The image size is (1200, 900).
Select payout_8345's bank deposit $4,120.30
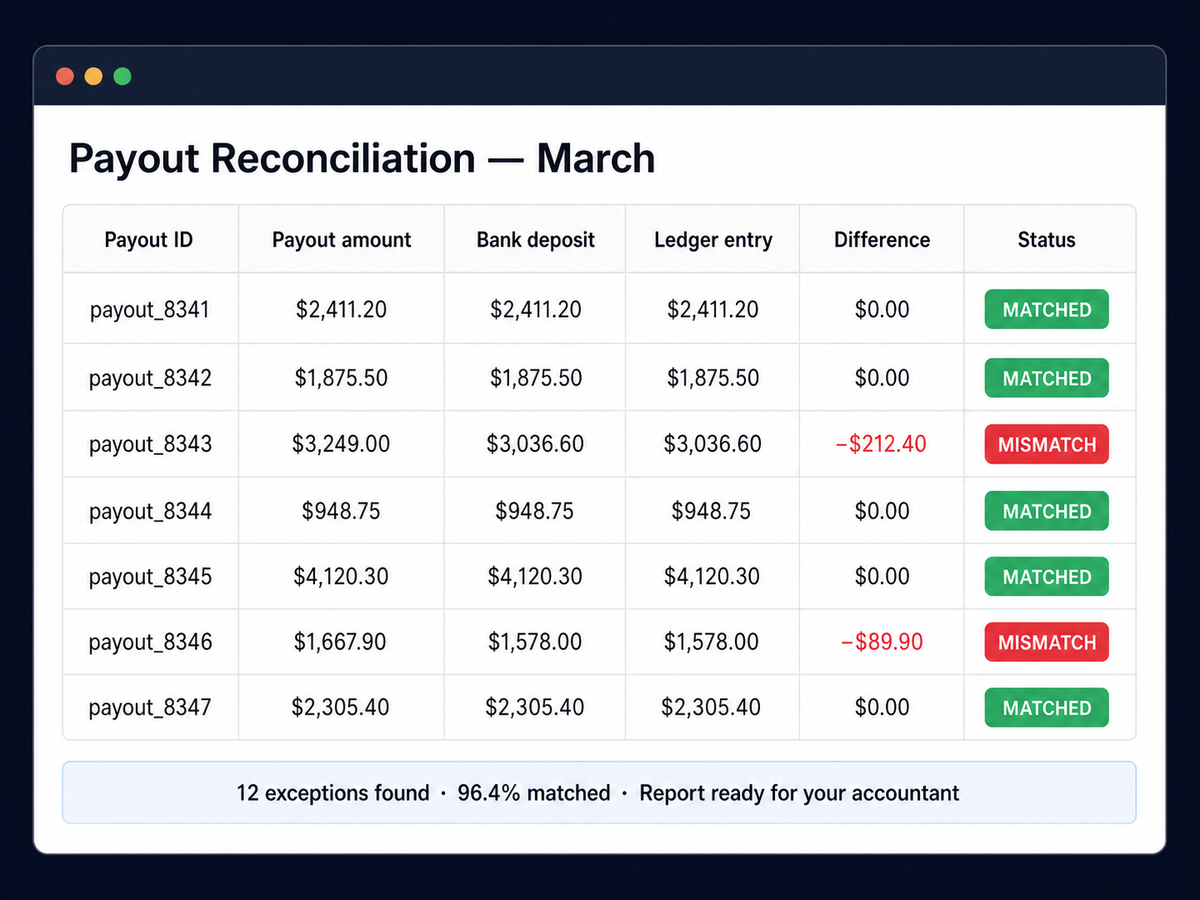[535, 577]
